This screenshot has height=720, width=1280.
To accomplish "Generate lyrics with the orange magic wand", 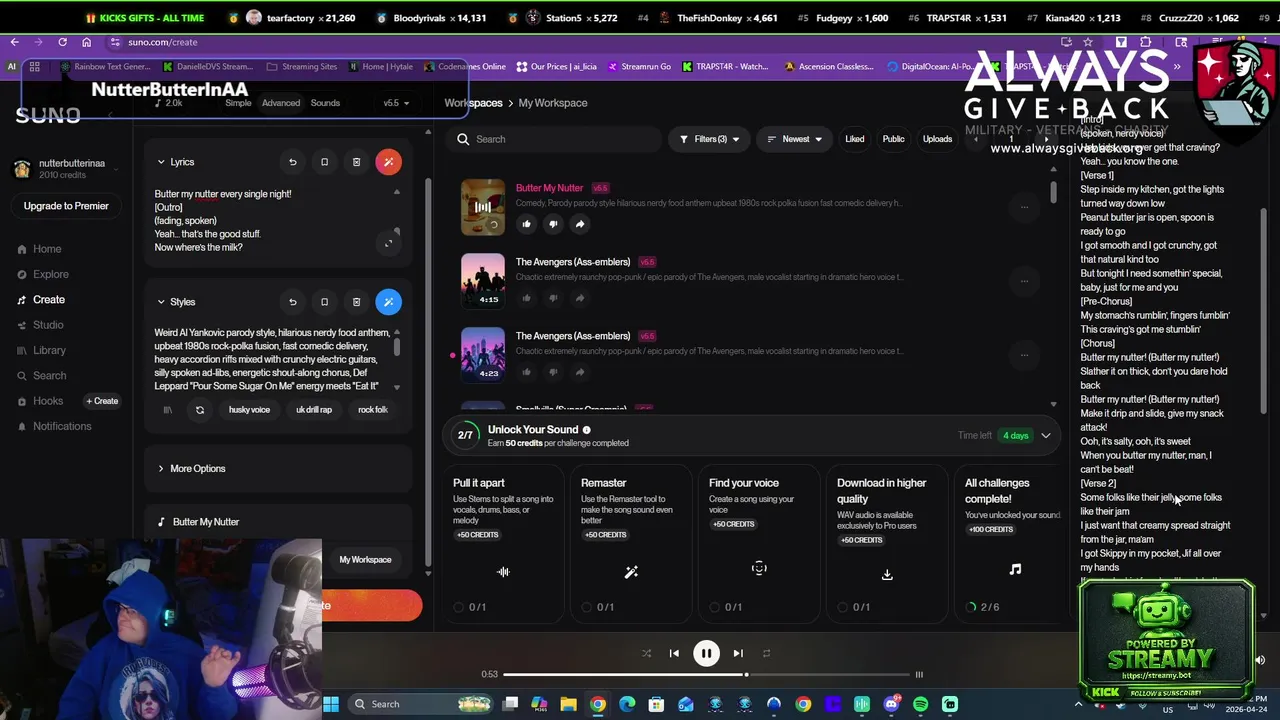I will tap(388, 162).
